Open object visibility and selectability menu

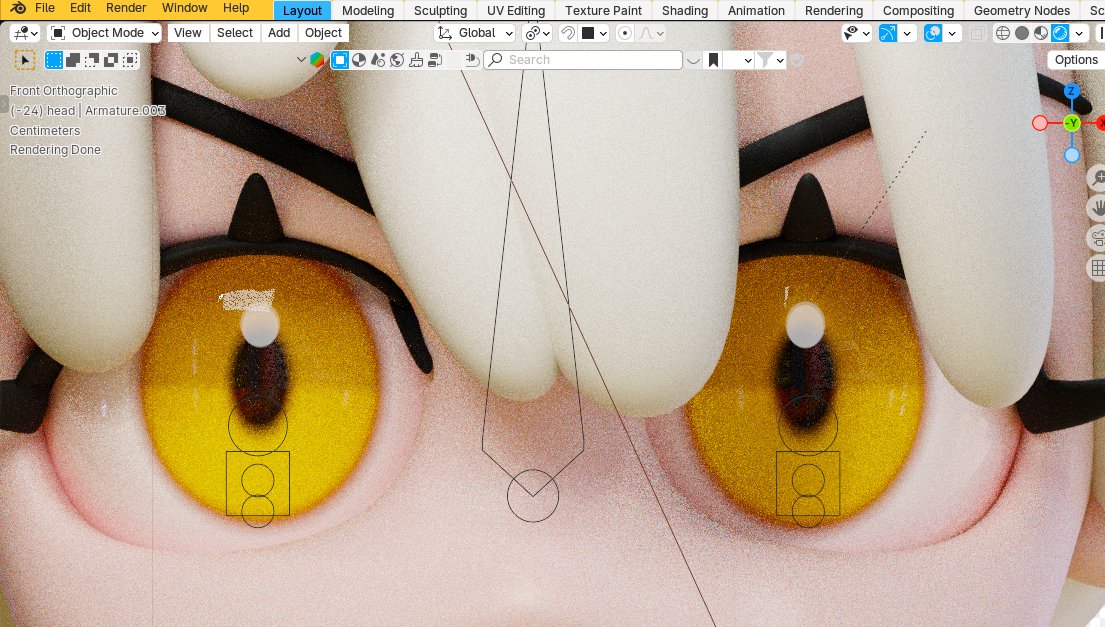858,33
